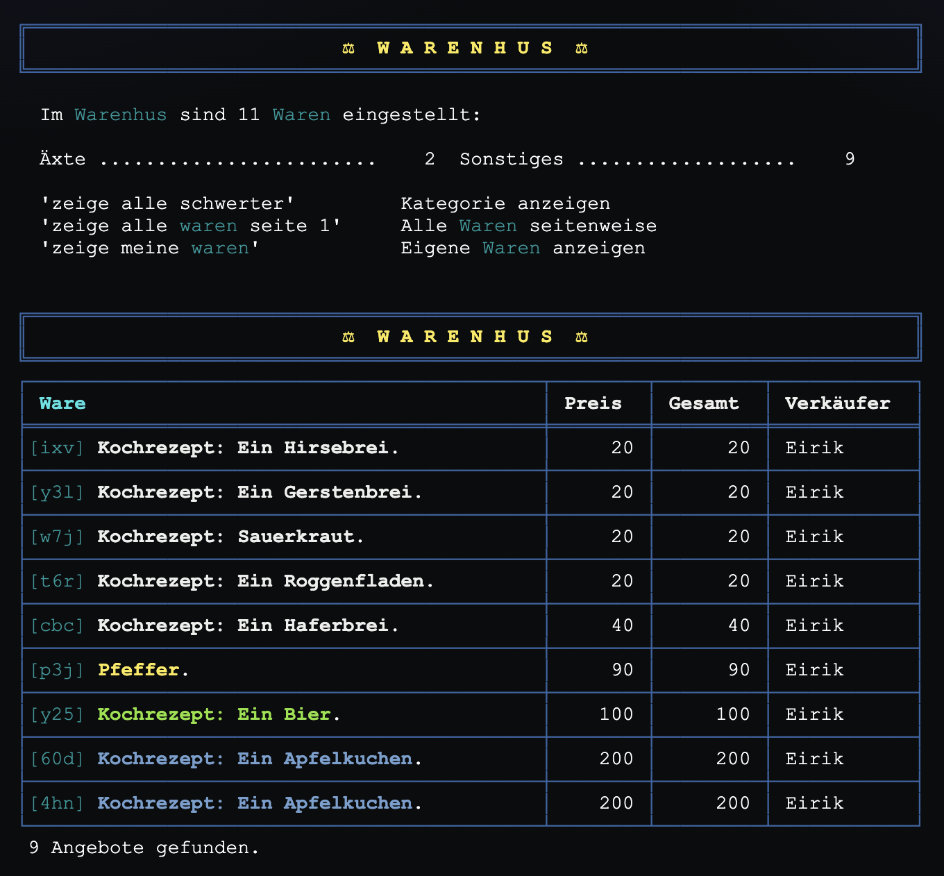944x876 pixels.
Task: Sort by the Preis column header
Action: coord(592,404)
